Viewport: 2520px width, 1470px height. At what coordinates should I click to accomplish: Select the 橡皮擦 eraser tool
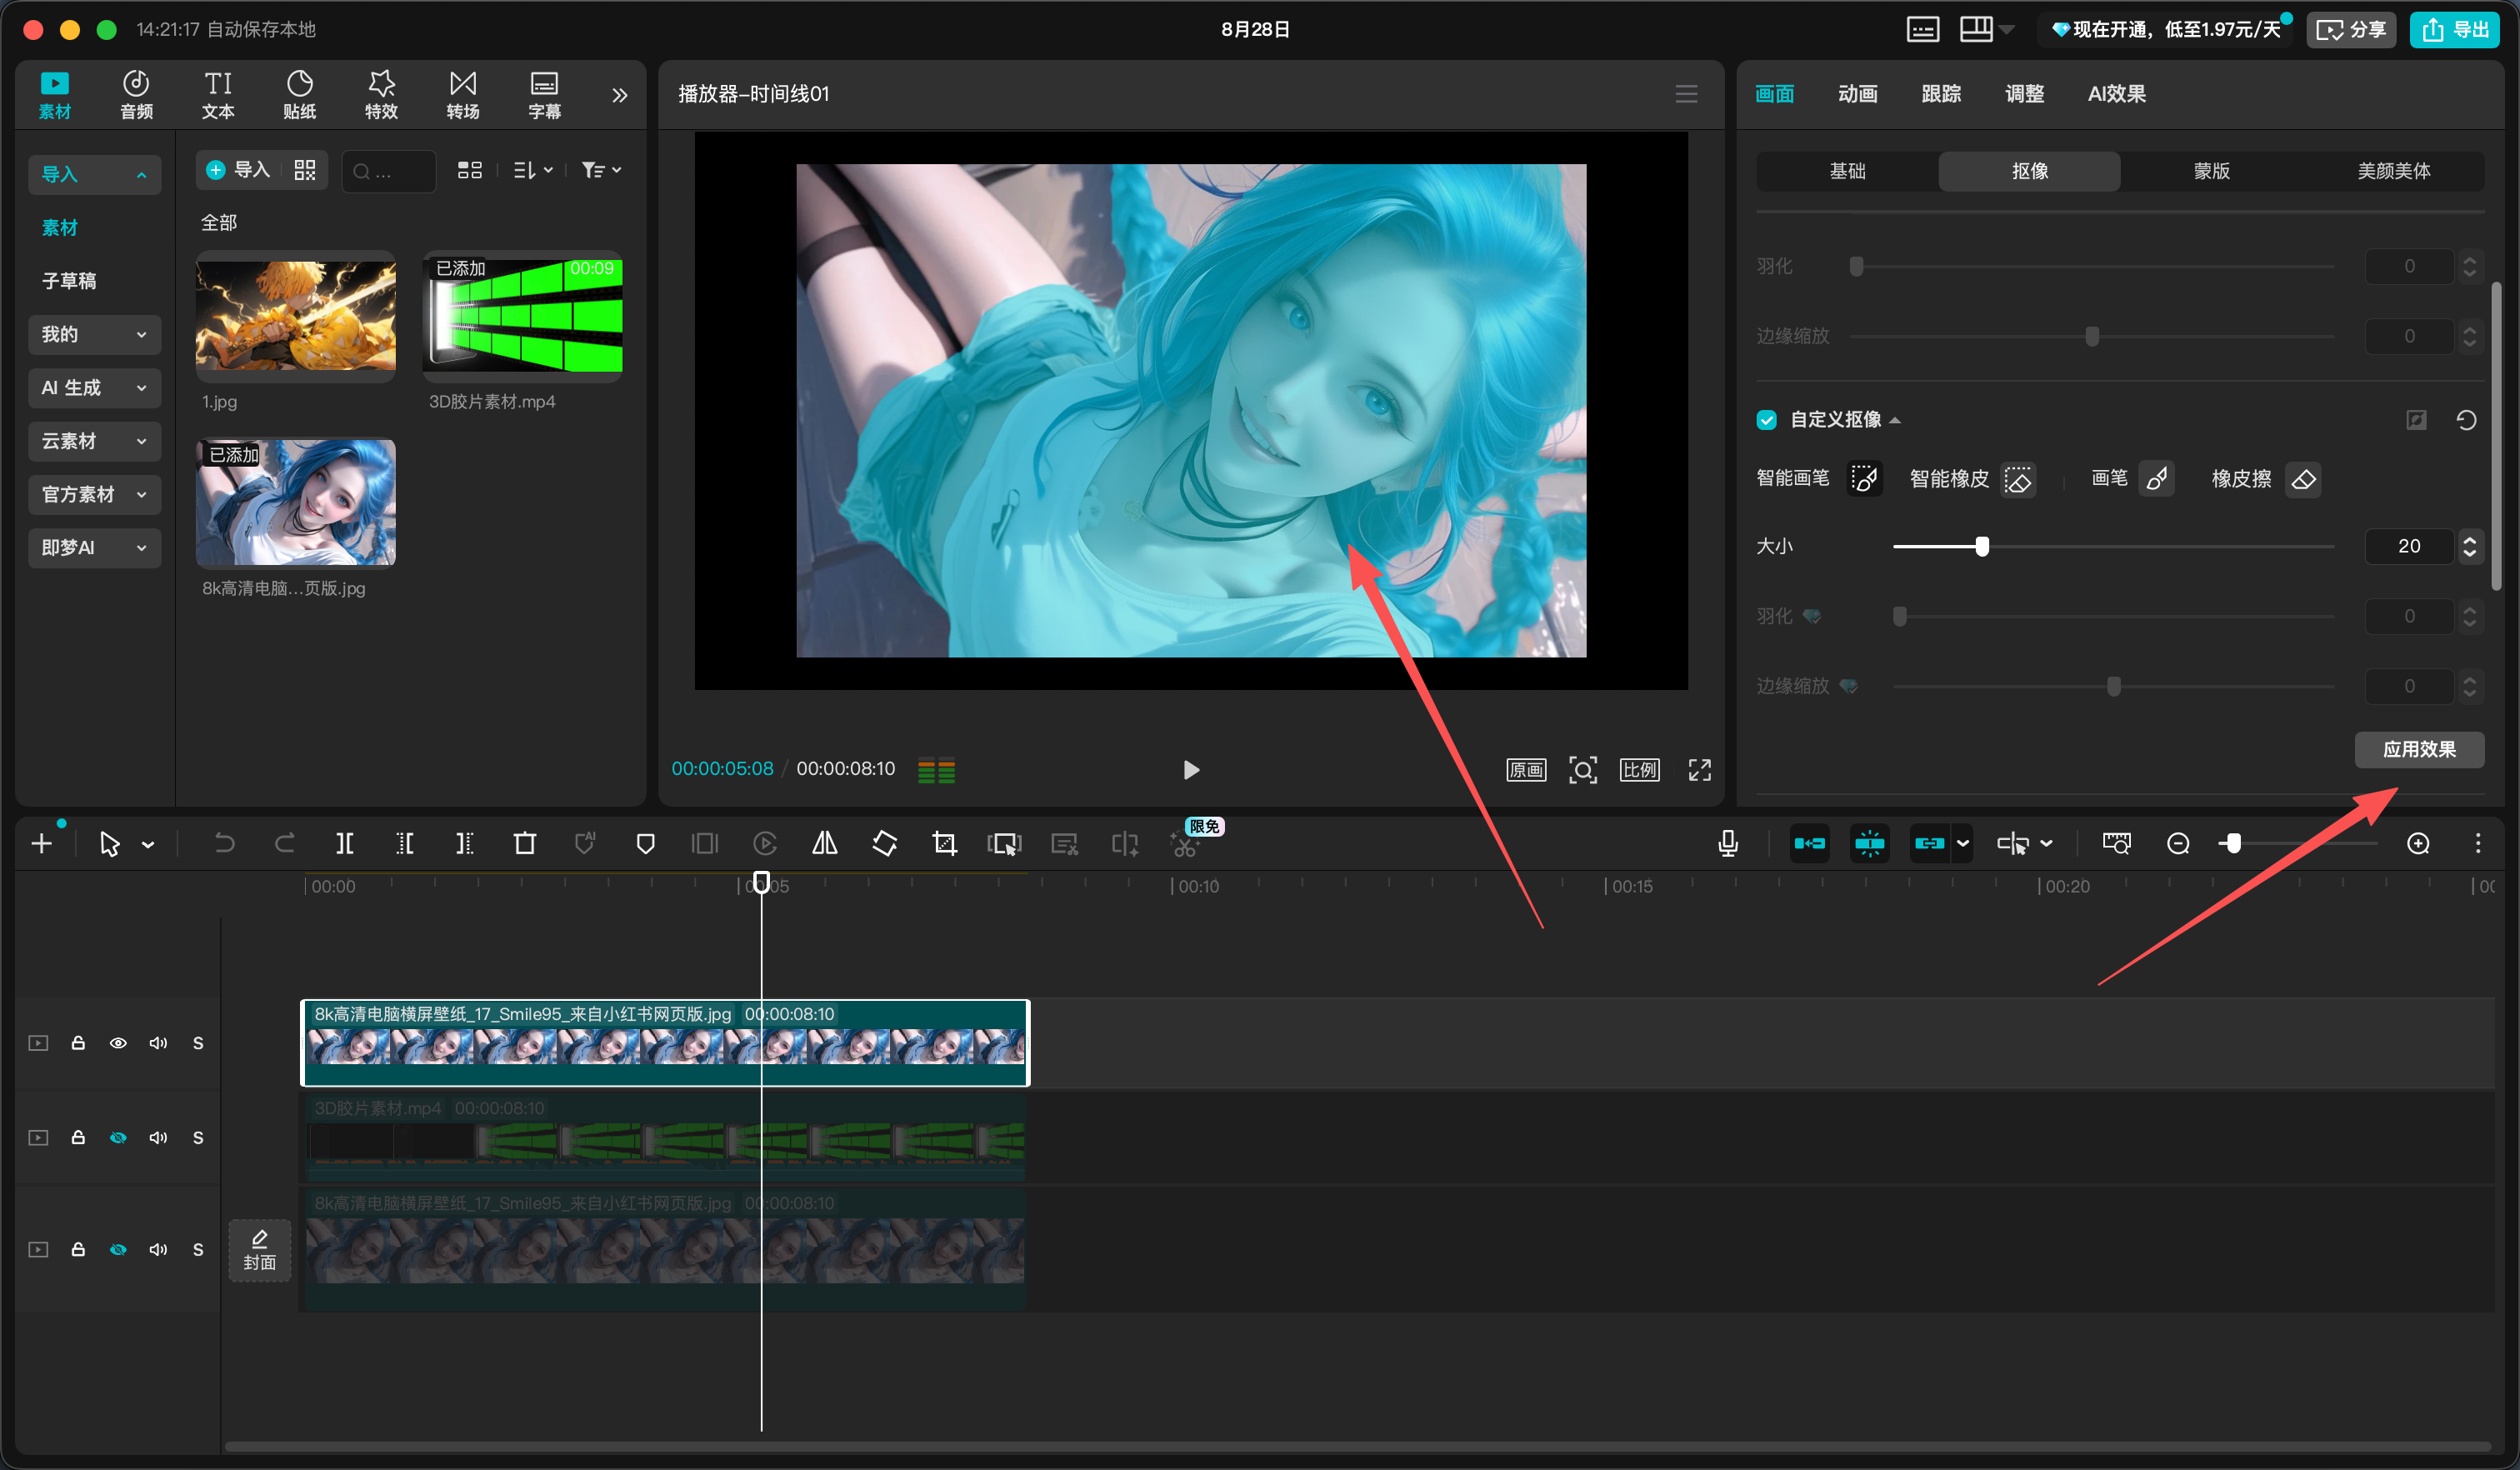(x=2303, y=479)
